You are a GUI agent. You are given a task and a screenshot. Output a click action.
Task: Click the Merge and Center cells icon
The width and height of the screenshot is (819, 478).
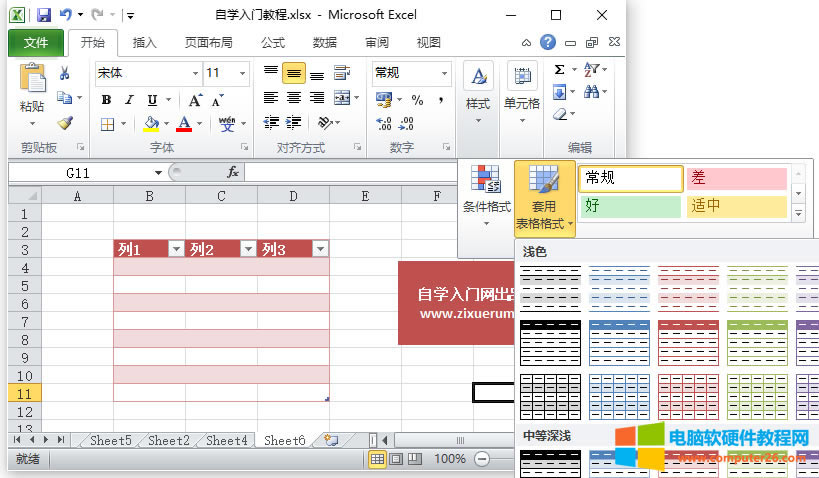342,98
